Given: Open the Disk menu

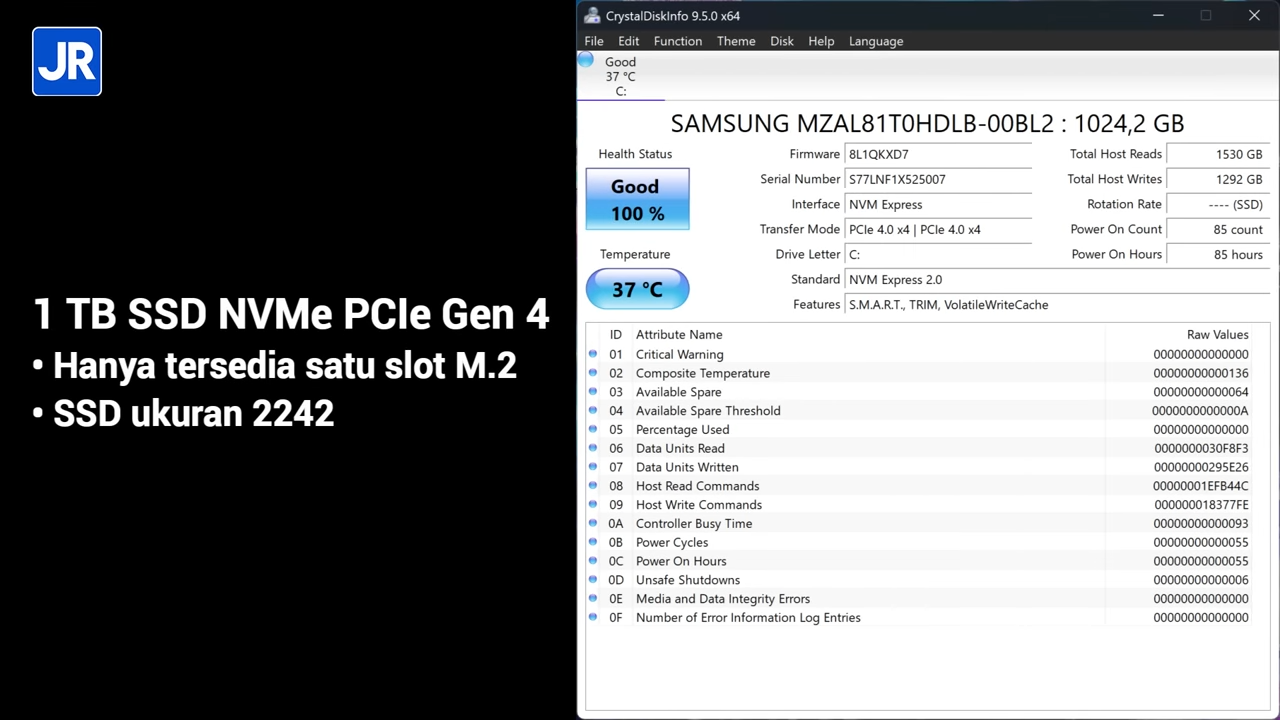Looking at the screenshot, I should (781, 41).
